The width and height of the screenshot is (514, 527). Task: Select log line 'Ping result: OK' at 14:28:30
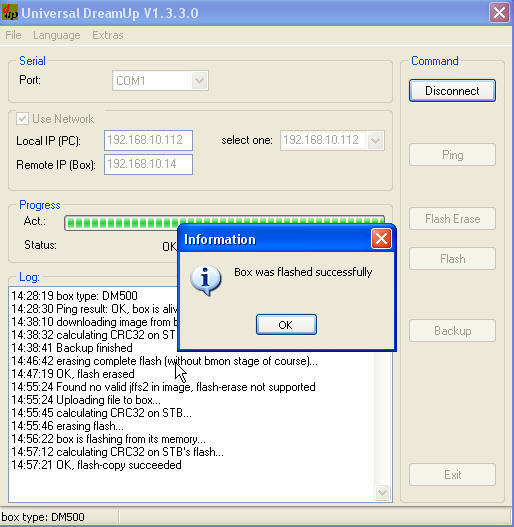[x=94, y=309]
